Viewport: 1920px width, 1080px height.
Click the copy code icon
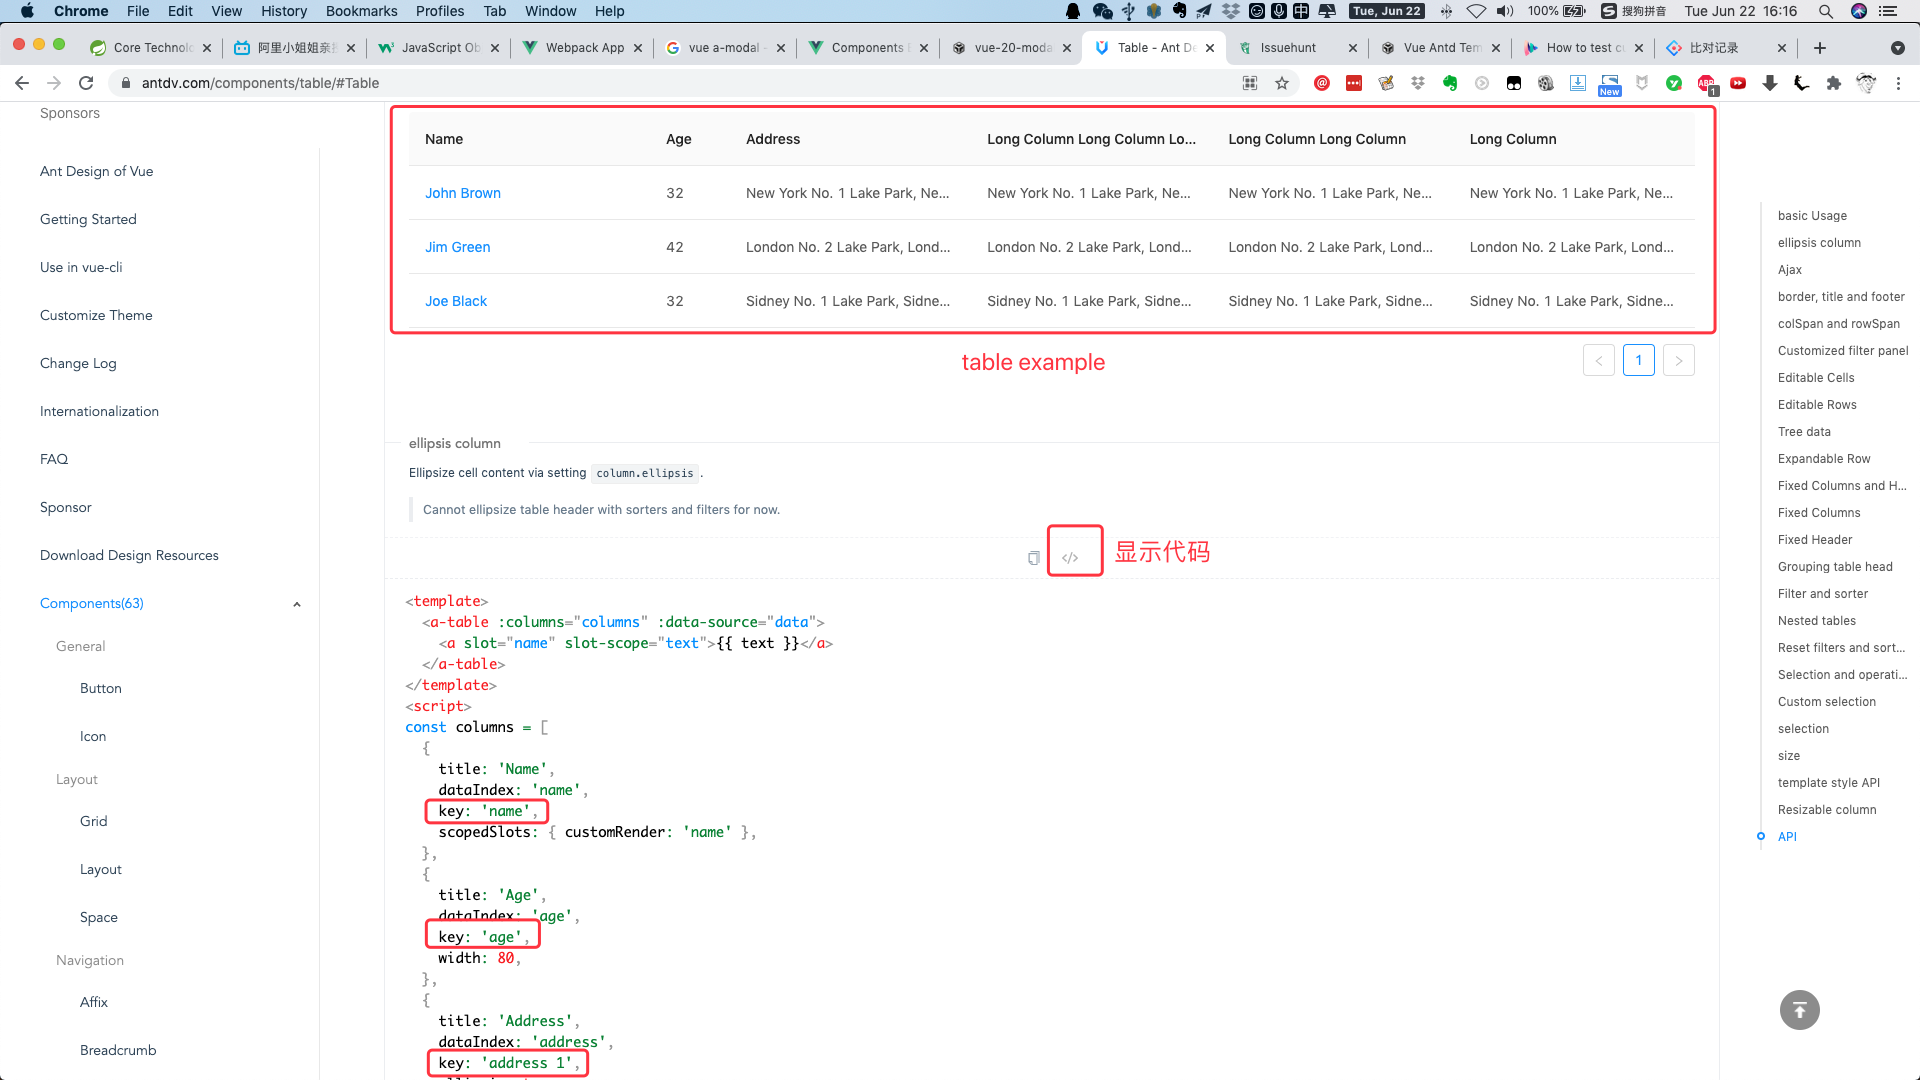click(1034, 558)
